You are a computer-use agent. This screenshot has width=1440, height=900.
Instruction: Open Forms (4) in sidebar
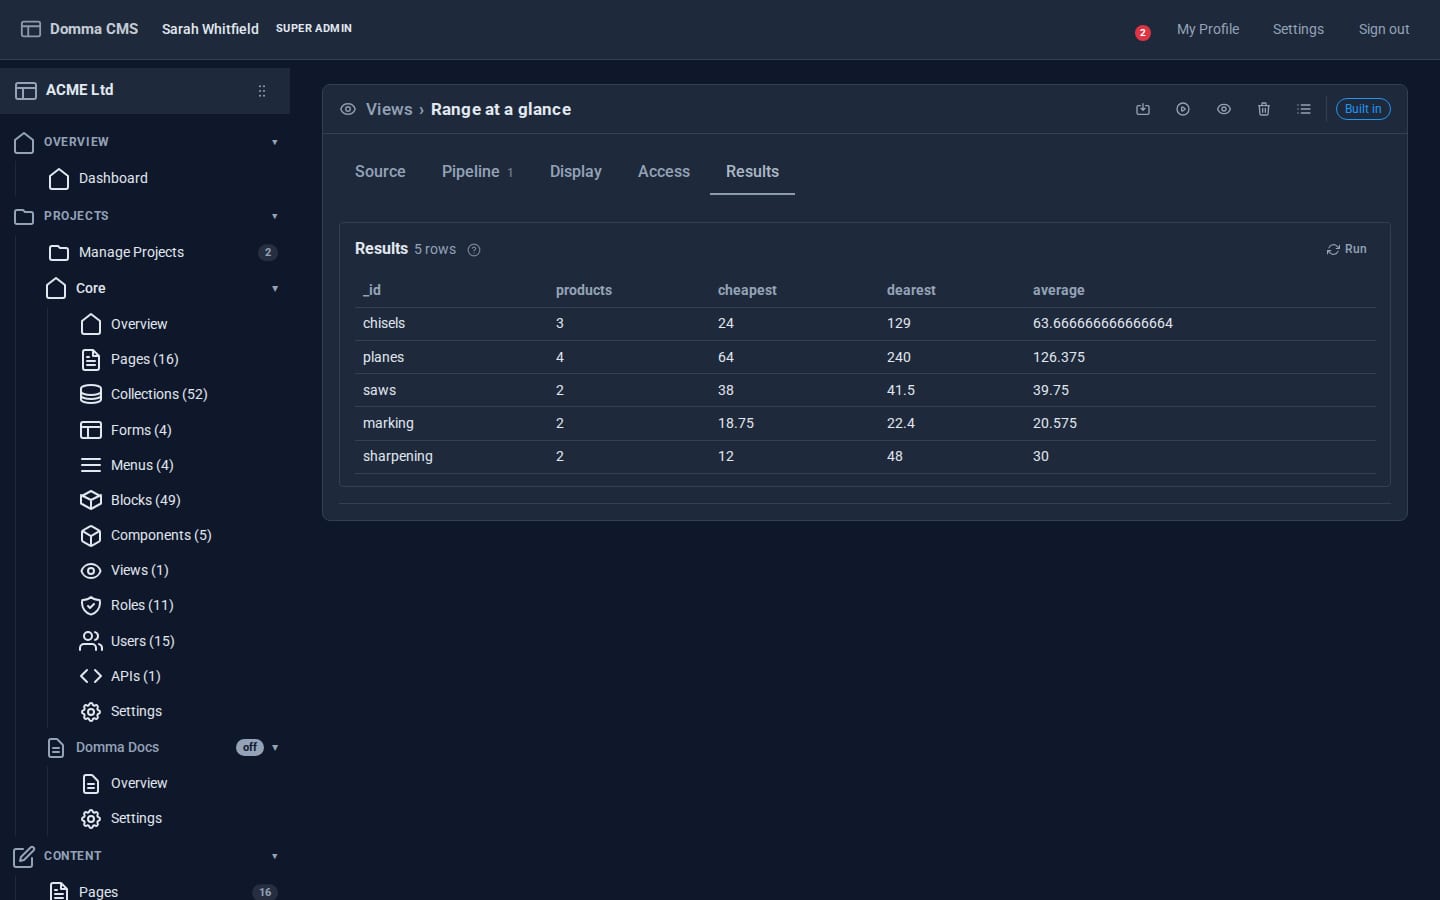pos(141,430)
